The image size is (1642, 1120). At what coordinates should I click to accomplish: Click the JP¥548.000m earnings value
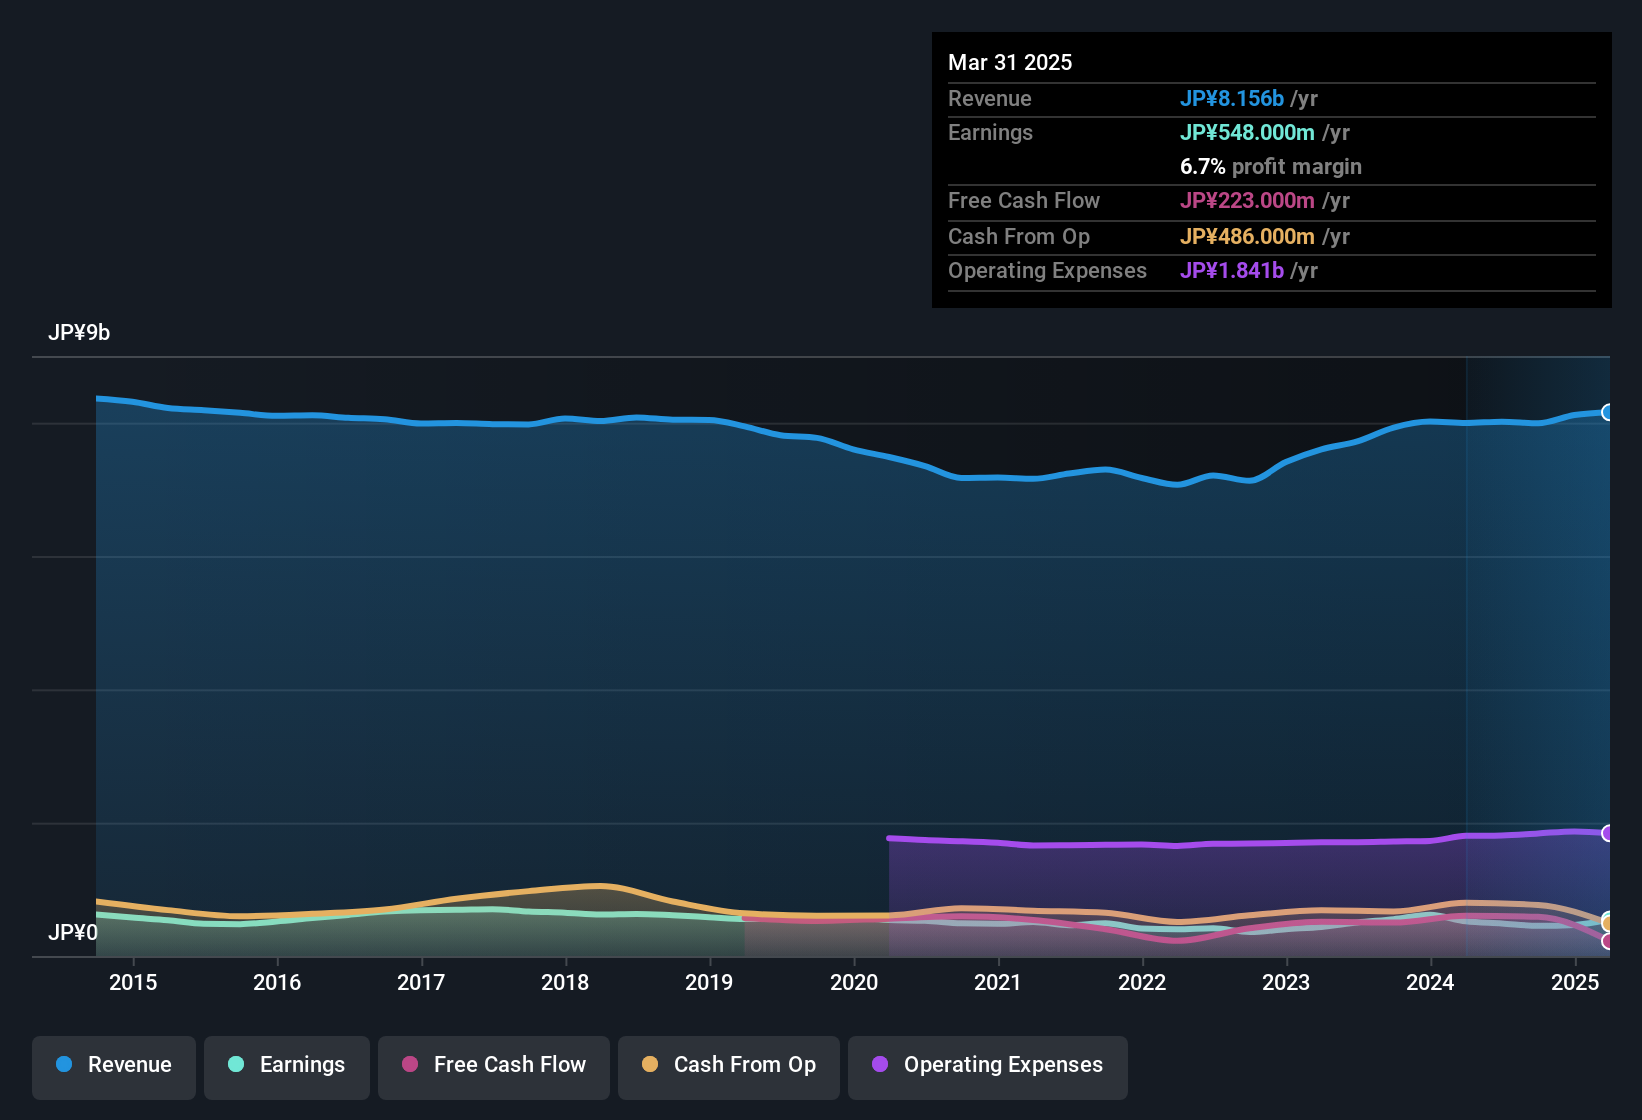click(1247, 132)
